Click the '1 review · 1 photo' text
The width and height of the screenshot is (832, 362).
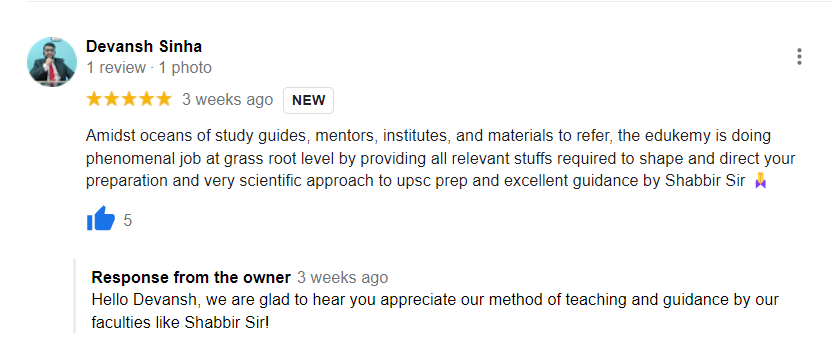point(149,68)
